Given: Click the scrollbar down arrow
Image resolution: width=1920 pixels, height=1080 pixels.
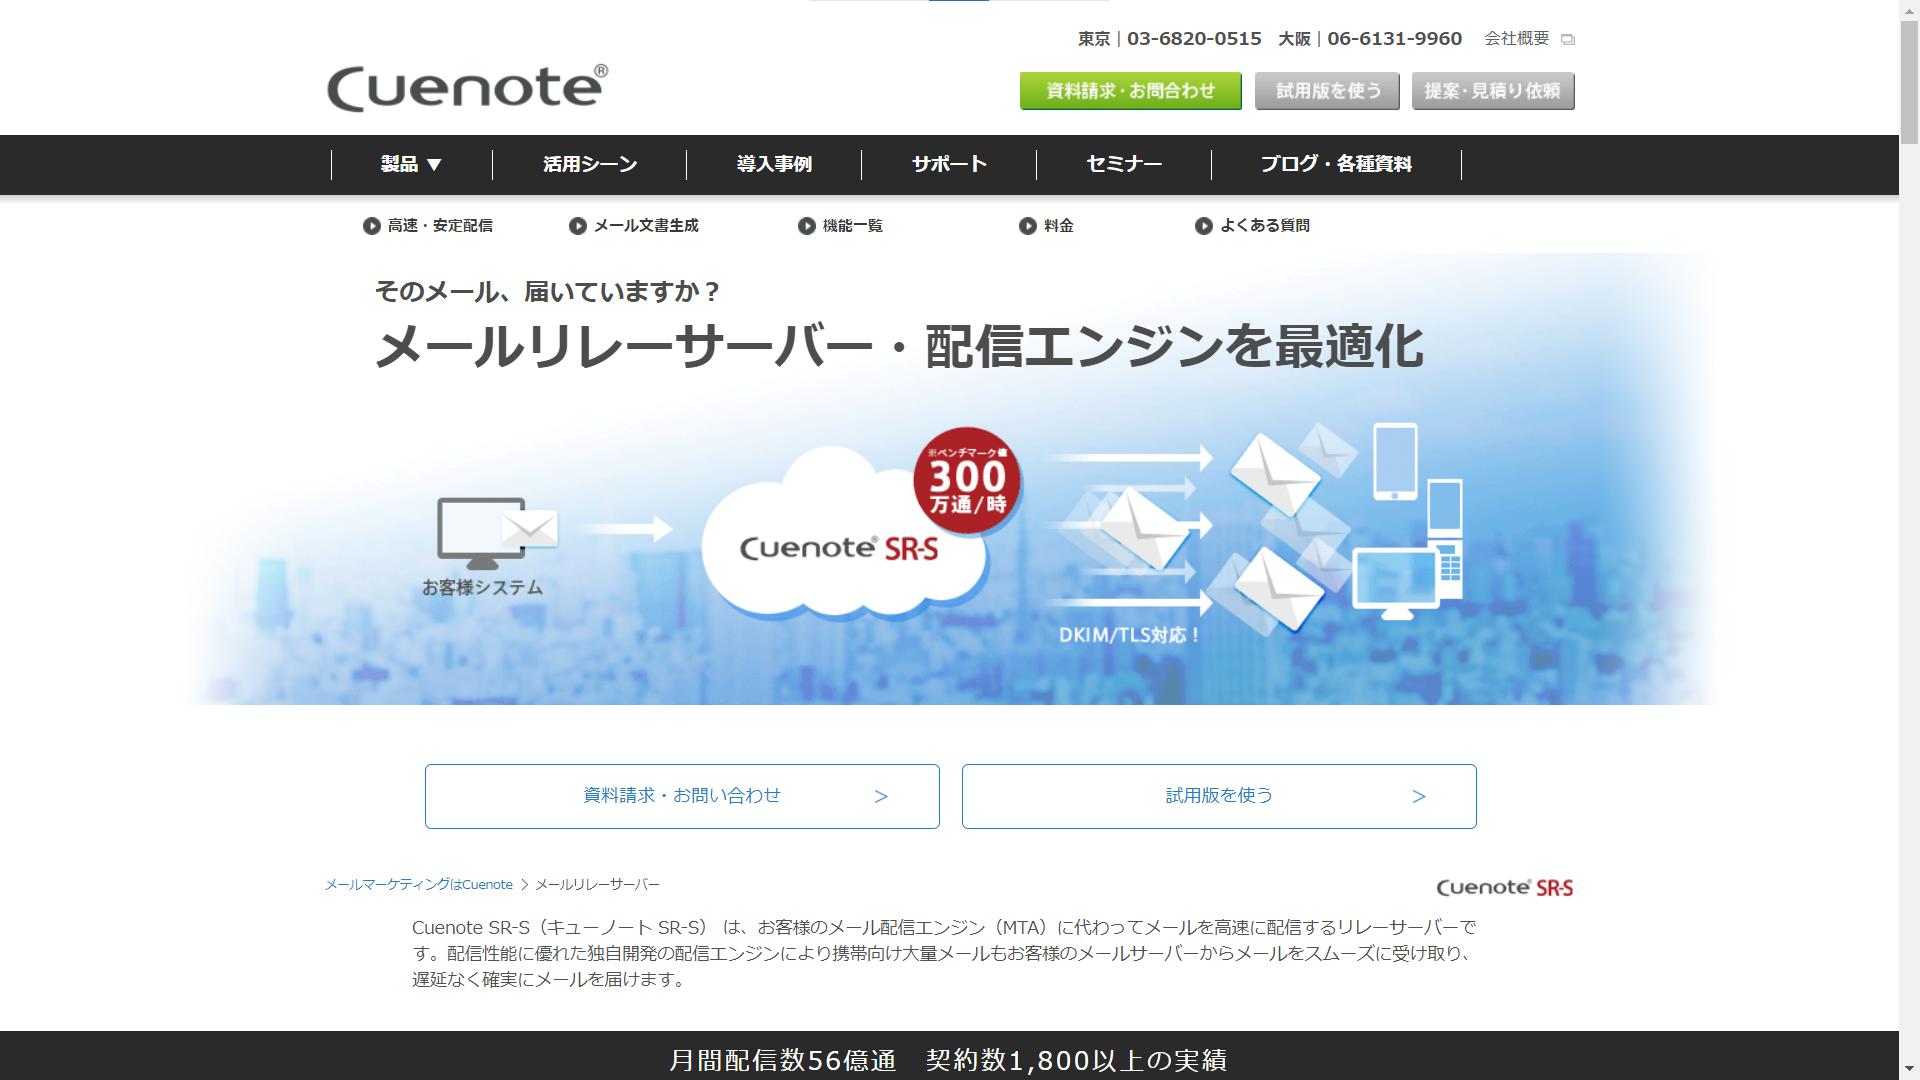Looking at the screenshot, I should pyautogui.click(x=1909, y=1070).
